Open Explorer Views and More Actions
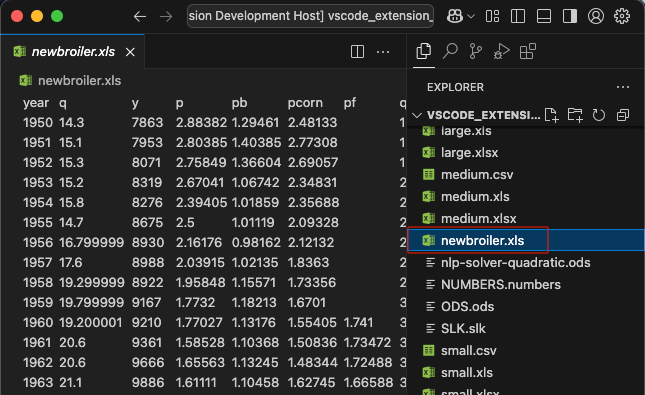 623,87
